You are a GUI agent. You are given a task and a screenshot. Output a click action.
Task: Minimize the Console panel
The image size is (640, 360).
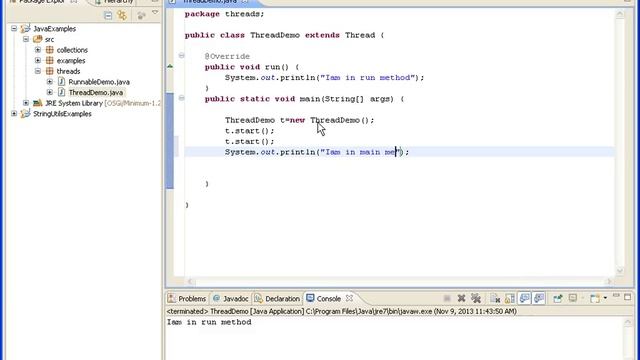pos(616,296)
